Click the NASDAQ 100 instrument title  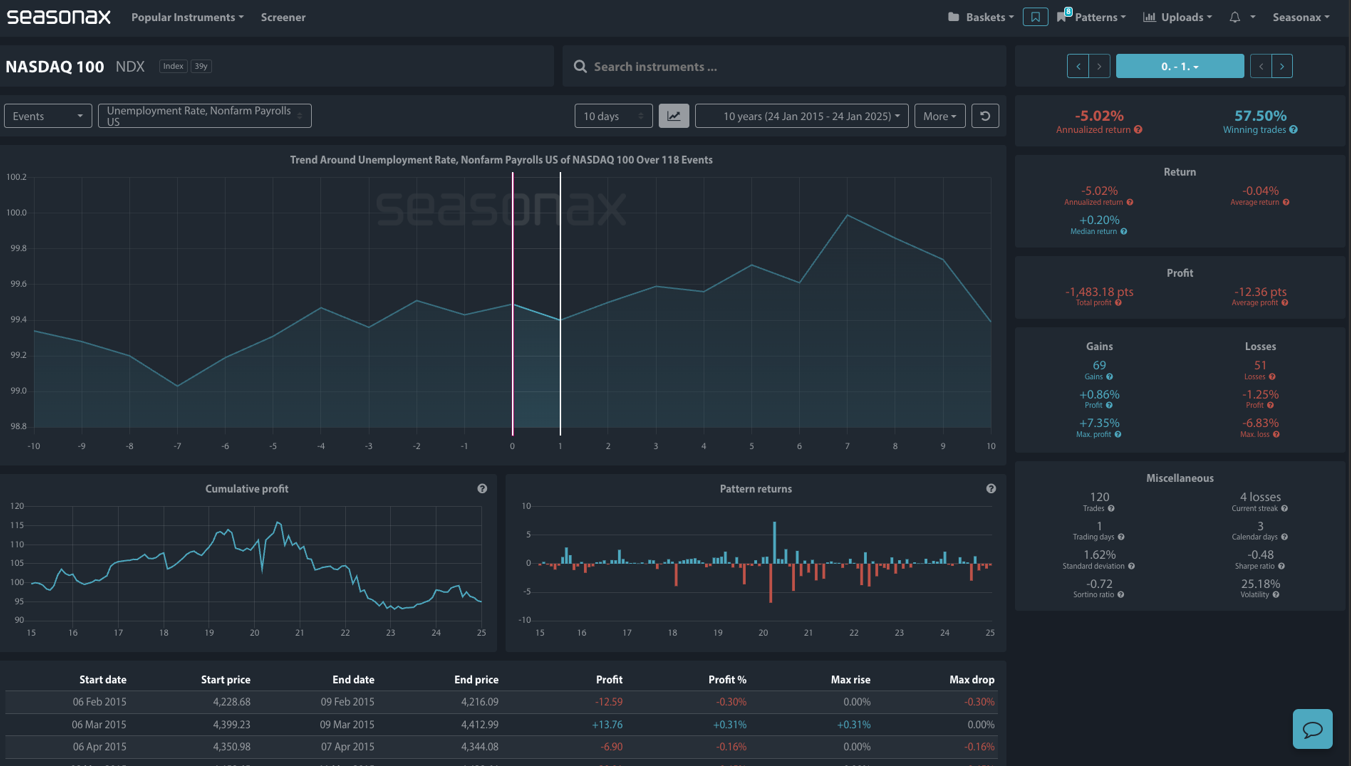[x=54, y=67]
